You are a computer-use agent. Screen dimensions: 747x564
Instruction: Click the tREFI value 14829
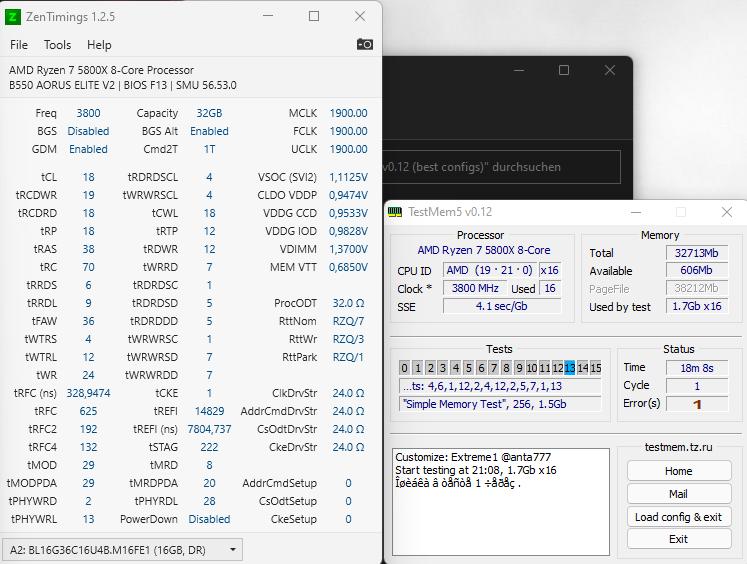coord(209,411)
